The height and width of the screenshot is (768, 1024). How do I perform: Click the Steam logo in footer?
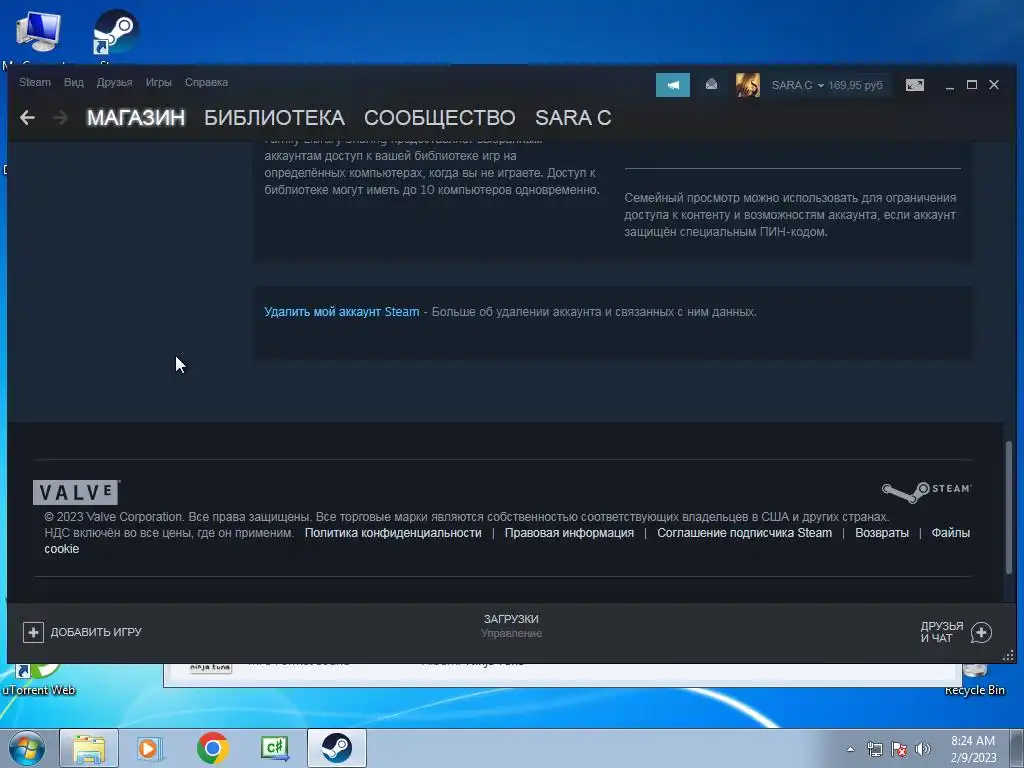(926, 492)
